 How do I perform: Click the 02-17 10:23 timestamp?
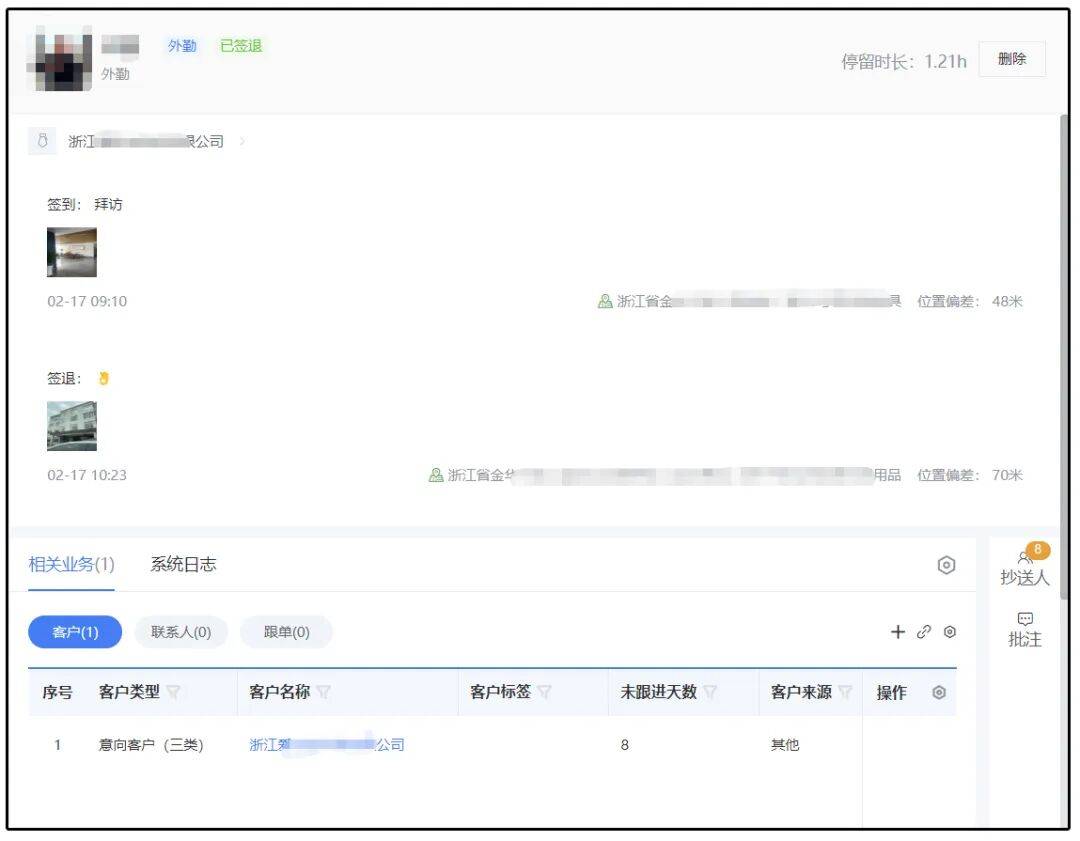point(87,475)
